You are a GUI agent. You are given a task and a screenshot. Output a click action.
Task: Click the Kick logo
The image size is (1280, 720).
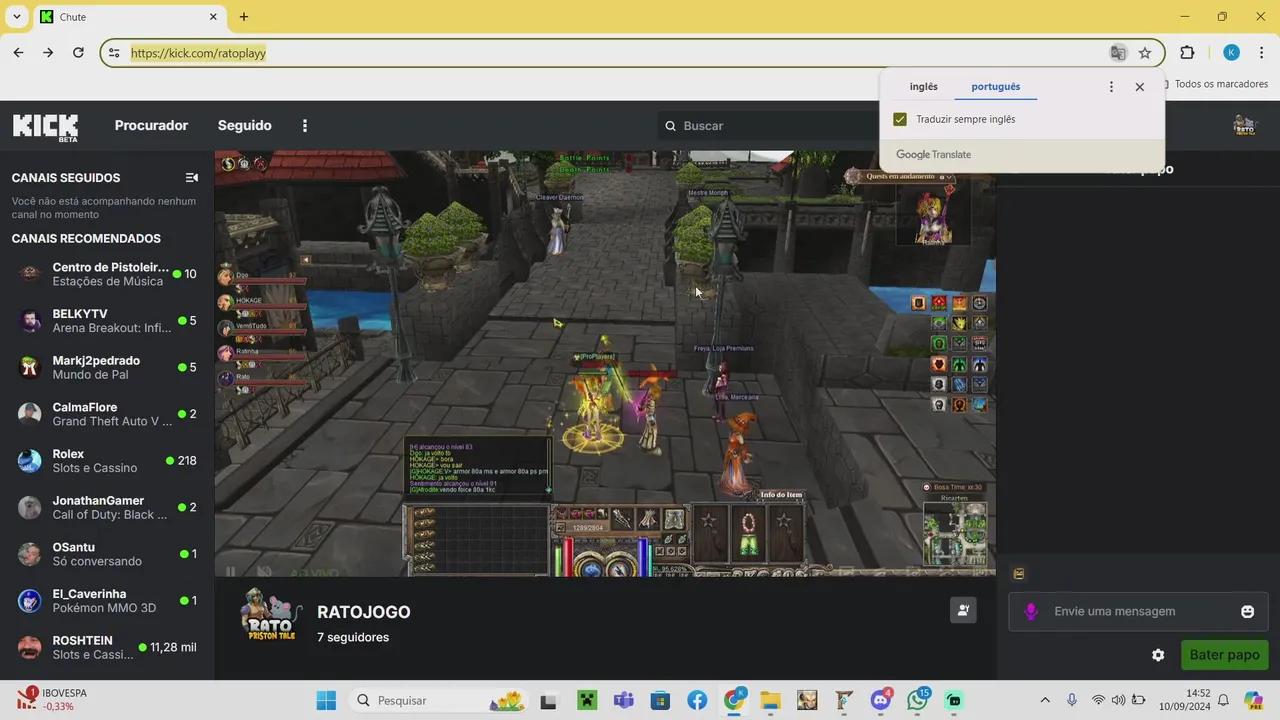[45, 127]
